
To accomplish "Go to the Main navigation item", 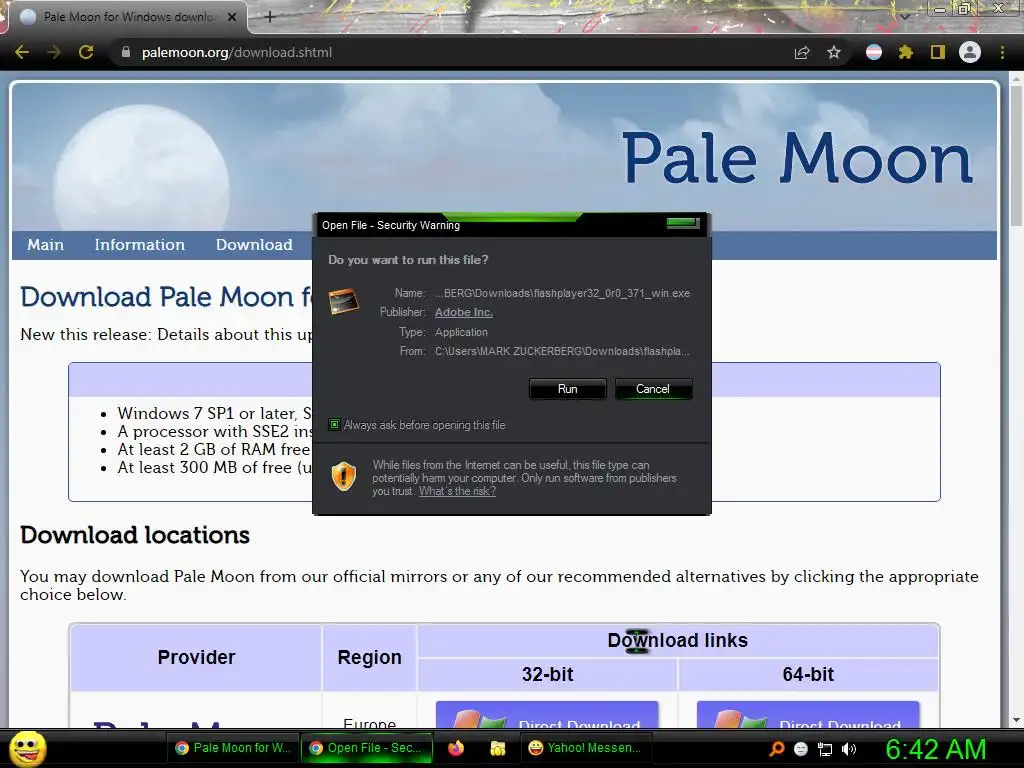I will click(46, 245).
